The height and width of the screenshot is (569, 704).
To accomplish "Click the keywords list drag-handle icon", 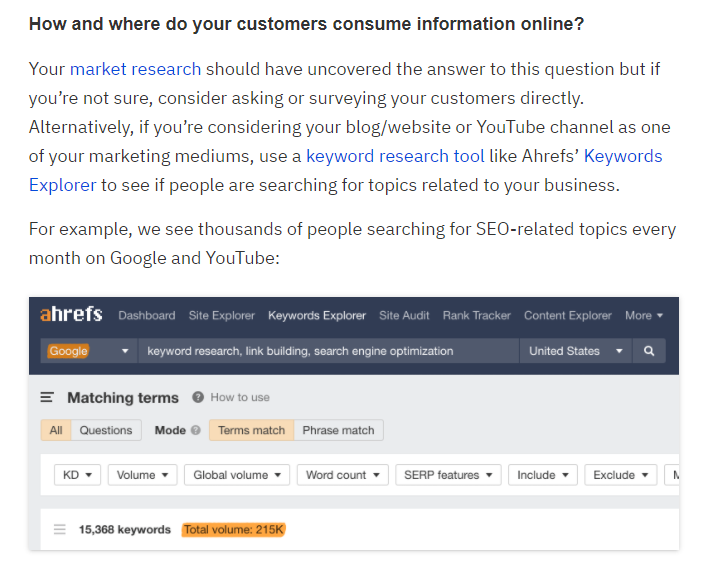I will point(60,529).
